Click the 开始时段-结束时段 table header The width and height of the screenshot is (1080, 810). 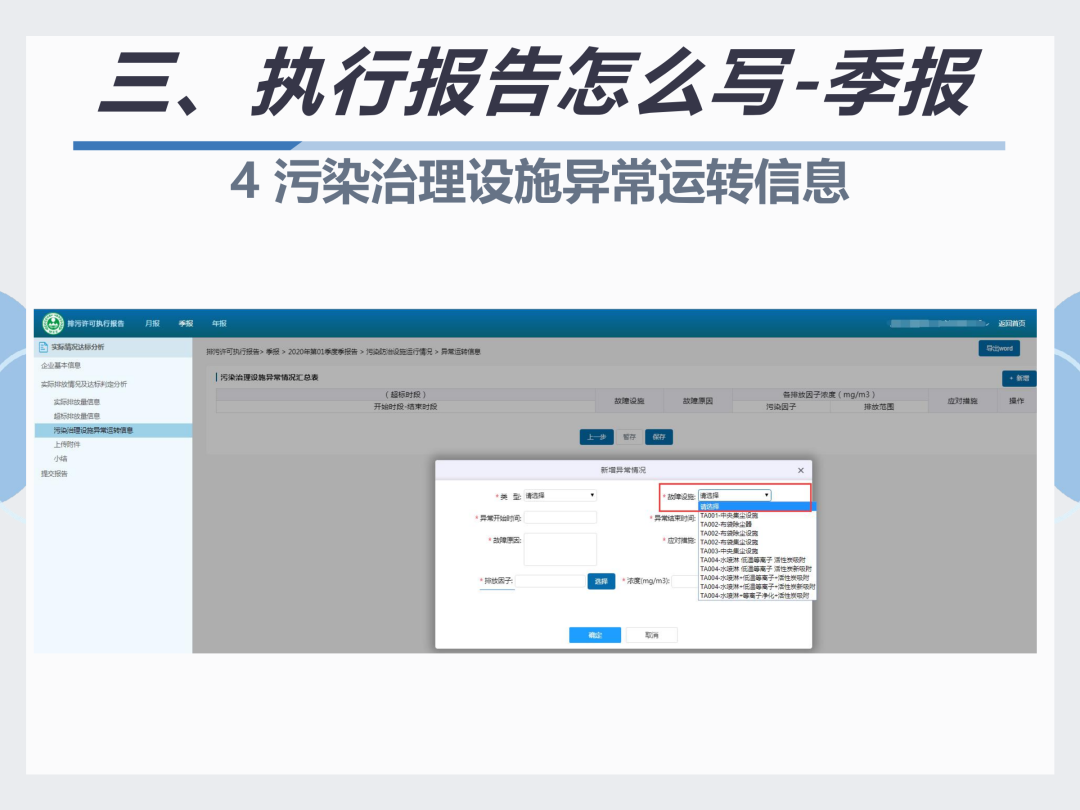pyautogui.click(x=405, y=407)
